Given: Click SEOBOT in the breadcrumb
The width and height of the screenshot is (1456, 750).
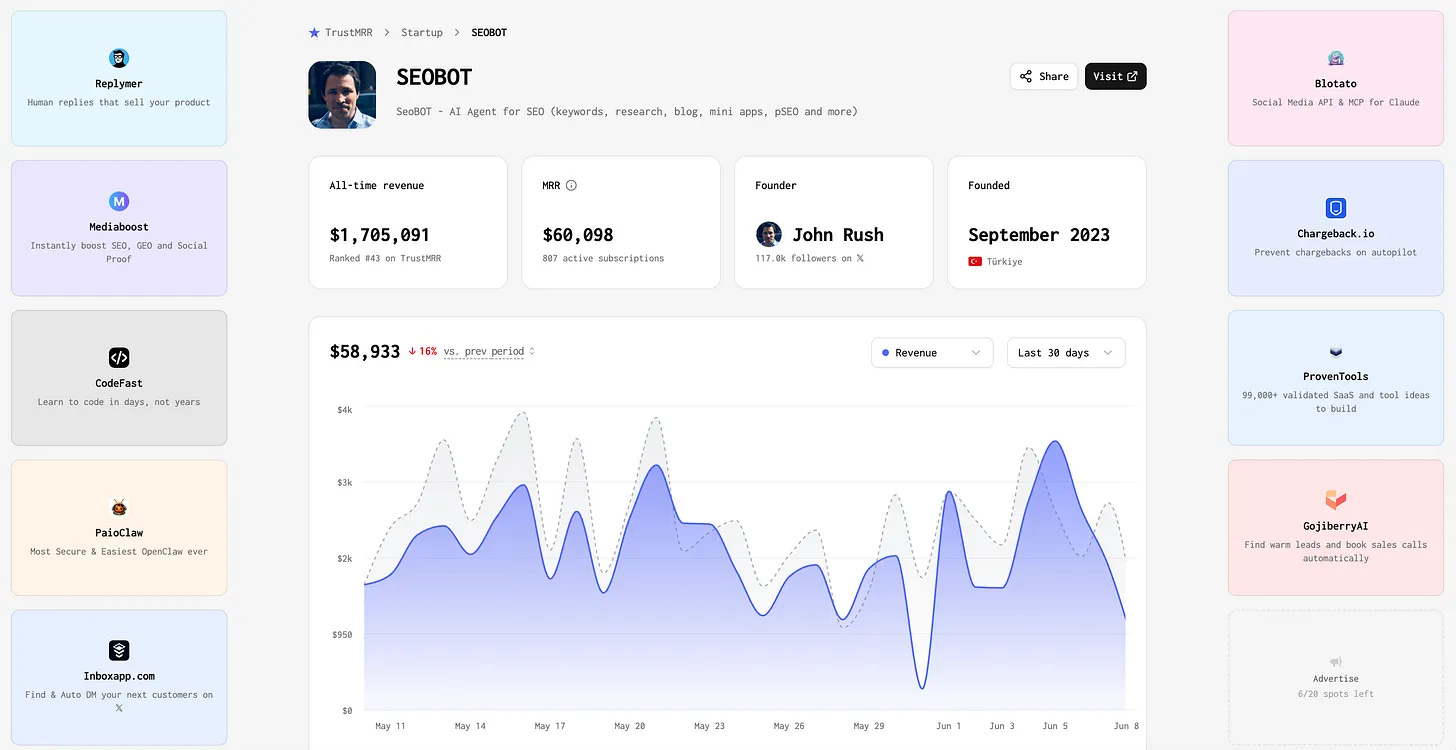Looking at the screenshot, I should click(x=489, y=33).
